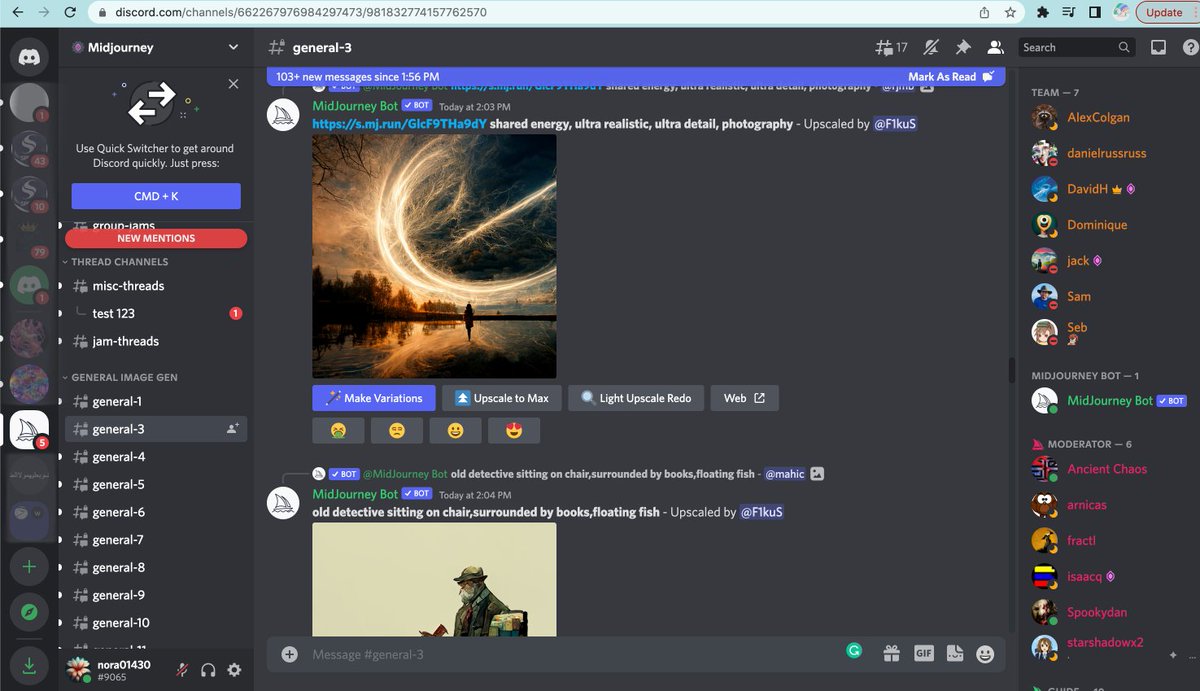Open Grammarly icon in message box
This screenshot has width=1200, height=691.
(x=854, y=650)
